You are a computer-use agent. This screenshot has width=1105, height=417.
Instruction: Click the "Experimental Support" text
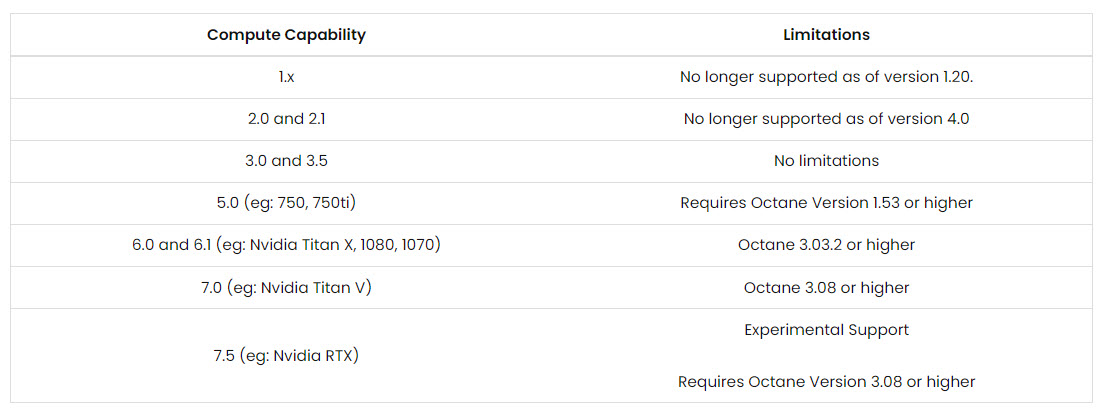[x=826, y=330]
